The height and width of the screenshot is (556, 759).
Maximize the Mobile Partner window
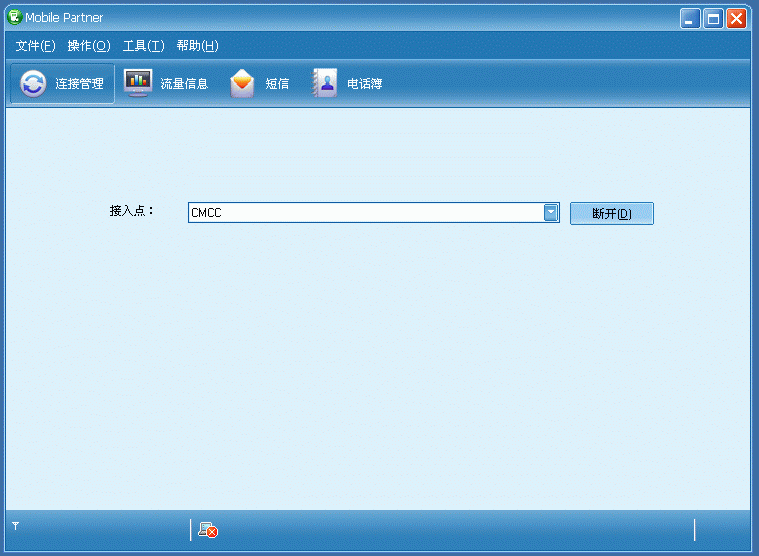click(713, 18)
